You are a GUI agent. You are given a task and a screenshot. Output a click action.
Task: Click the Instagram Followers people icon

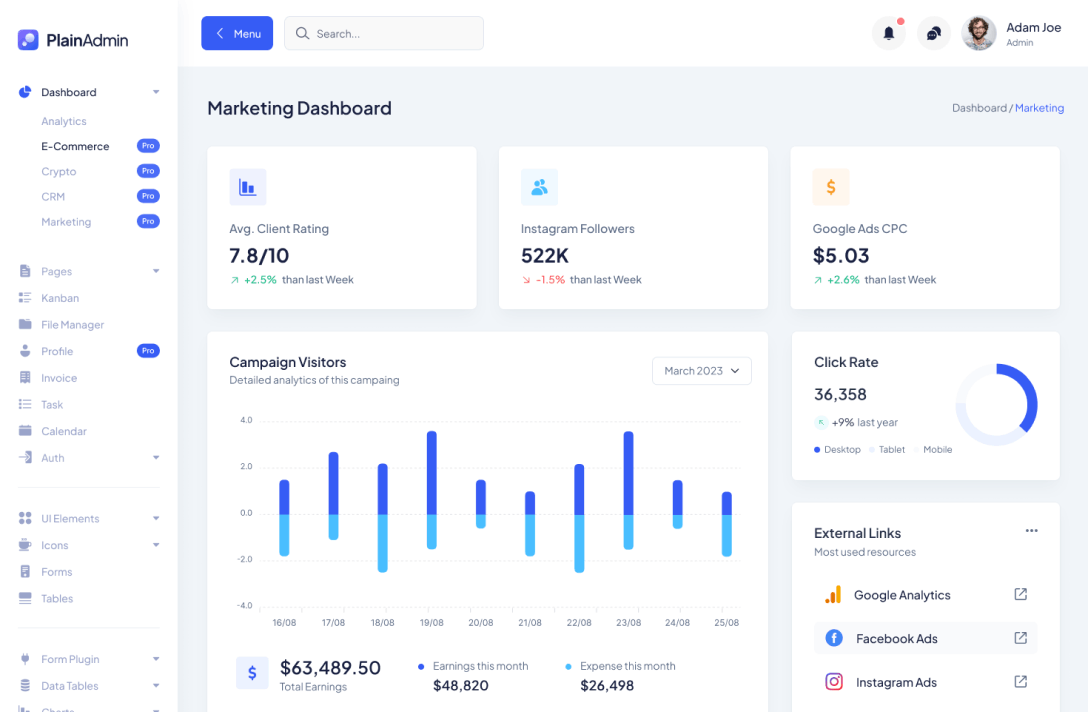(x=539, y=187)
